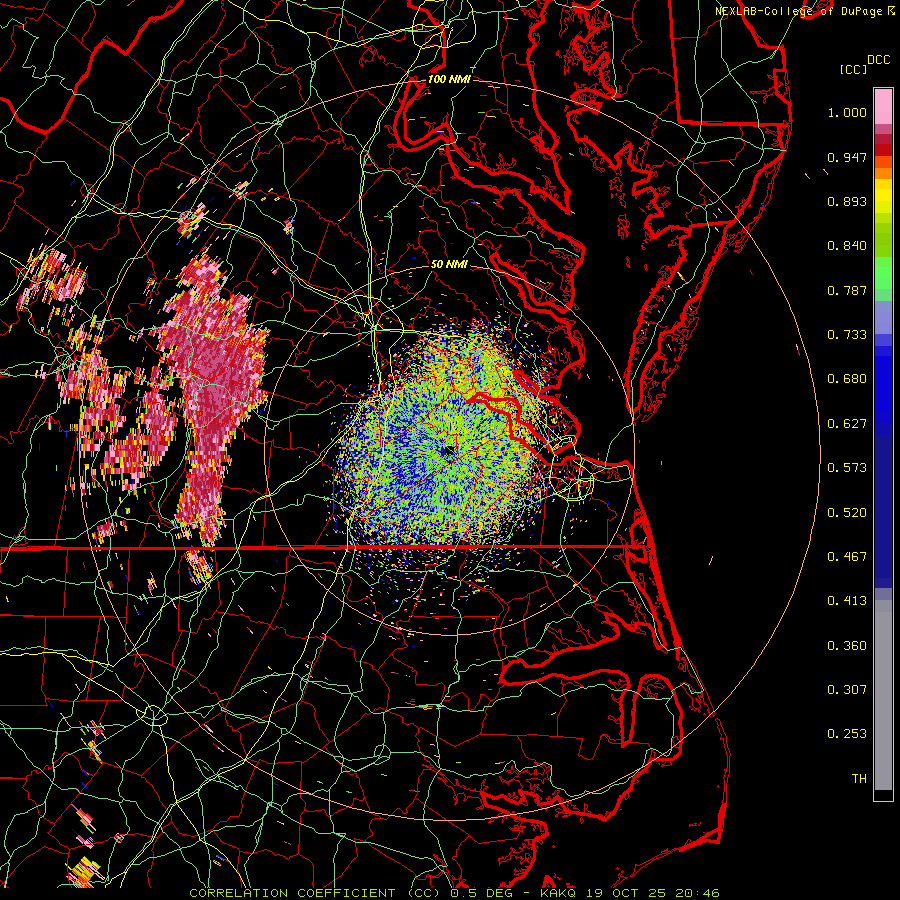Click the DCC label above the color scale

point(878,60)
